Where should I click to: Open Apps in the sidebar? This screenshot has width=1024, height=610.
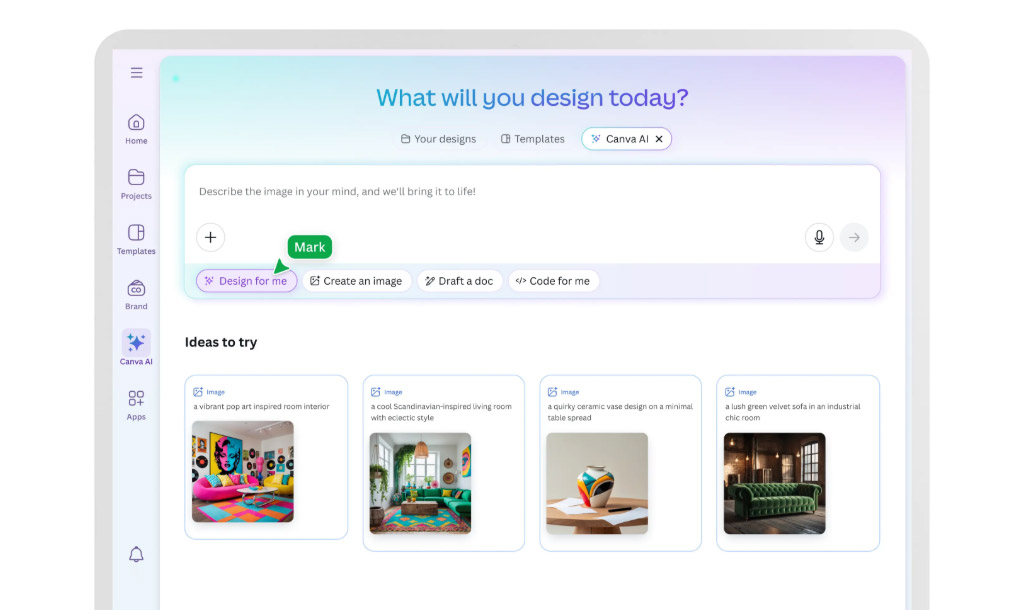(x=136, y=404)
